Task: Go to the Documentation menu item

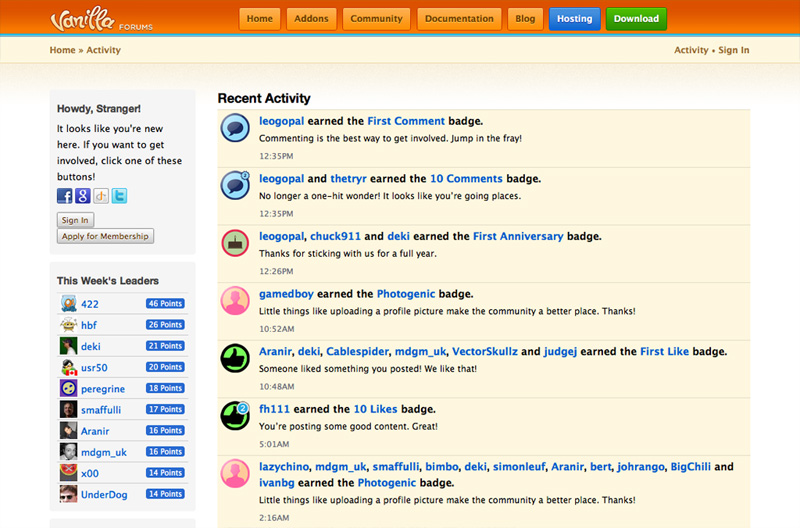Action: 459,19
